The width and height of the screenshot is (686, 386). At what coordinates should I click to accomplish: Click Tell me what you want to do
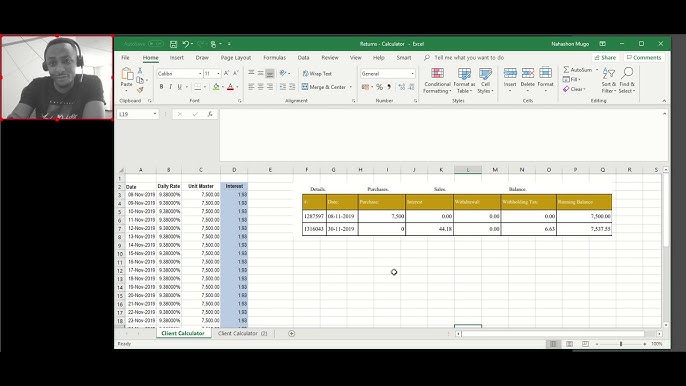[469, 58]
